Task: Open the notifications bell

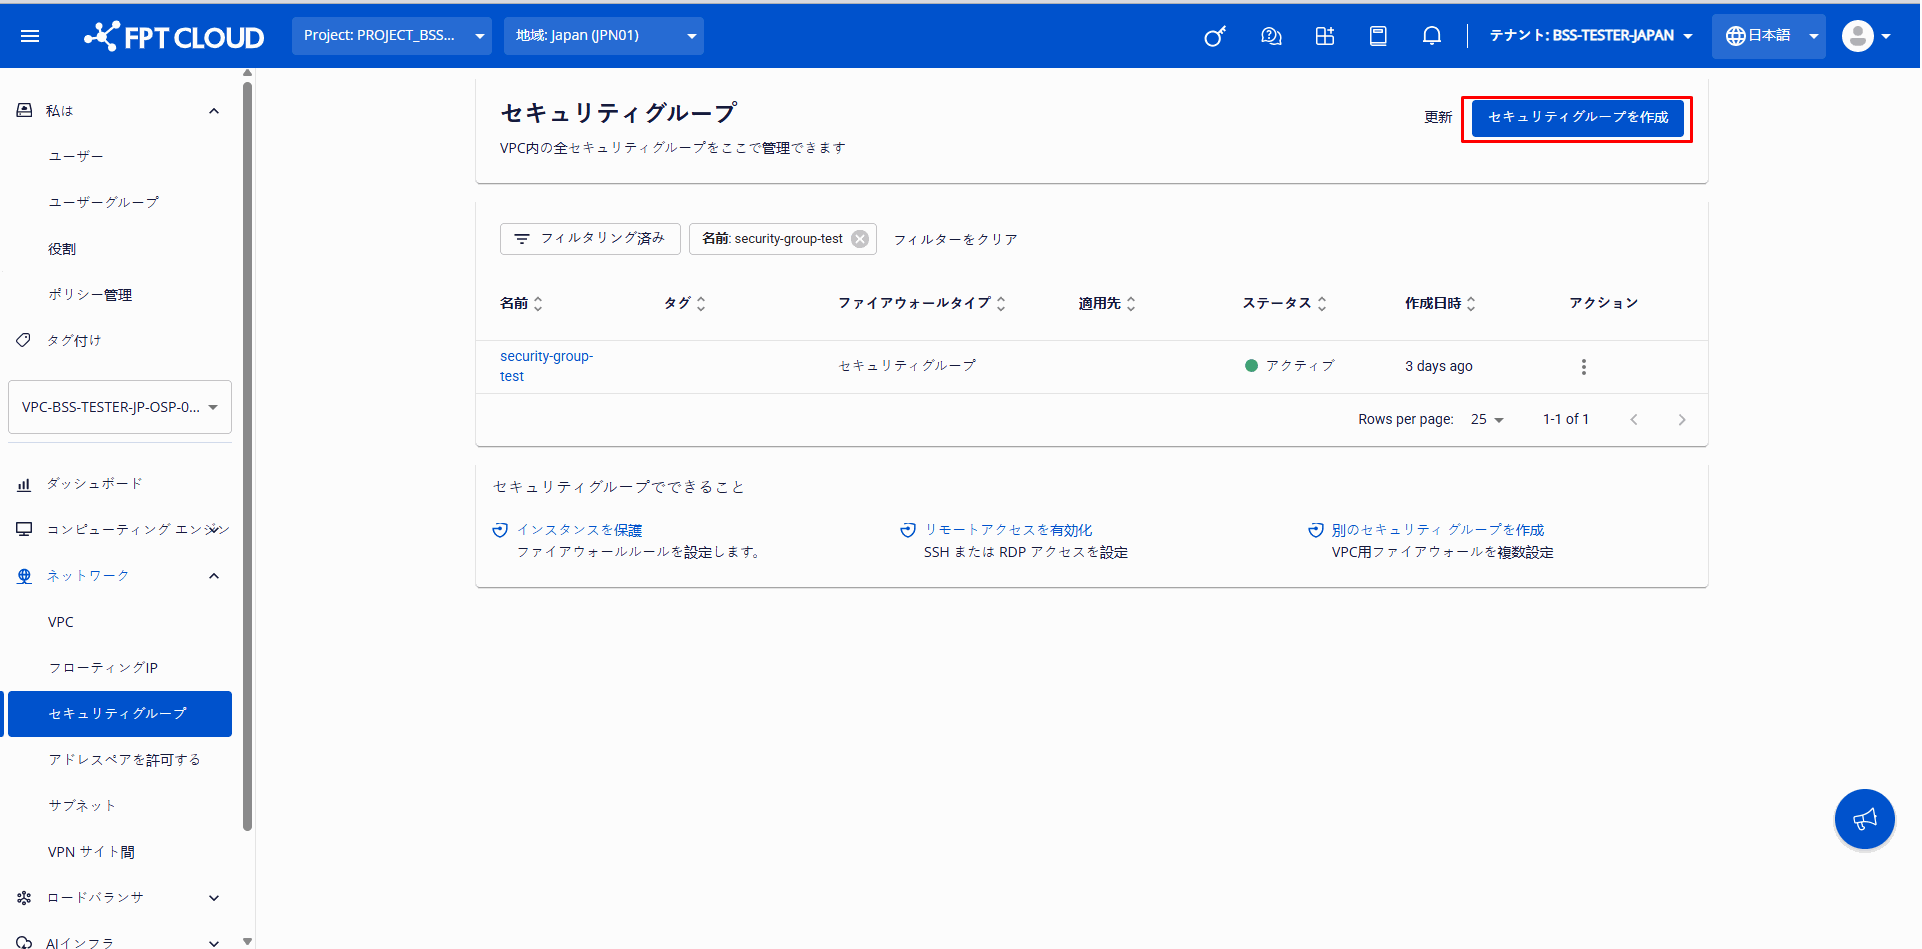Action: [1432, 36]
